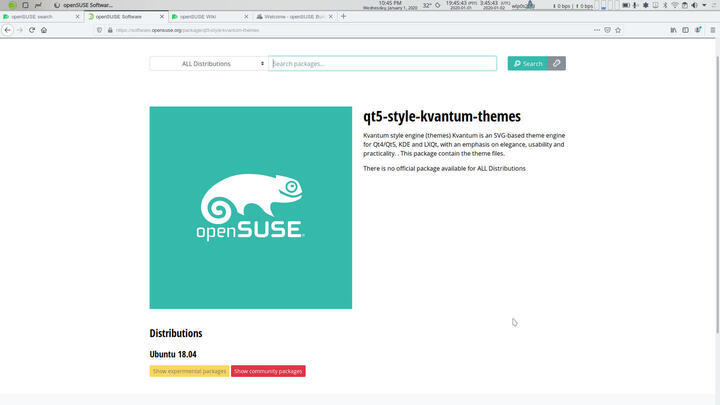Image resolution: width=720 pixels, height=405 pixels.
Task: Click the 10:45 PM clock in panel
Action: (x=390, y=5)
